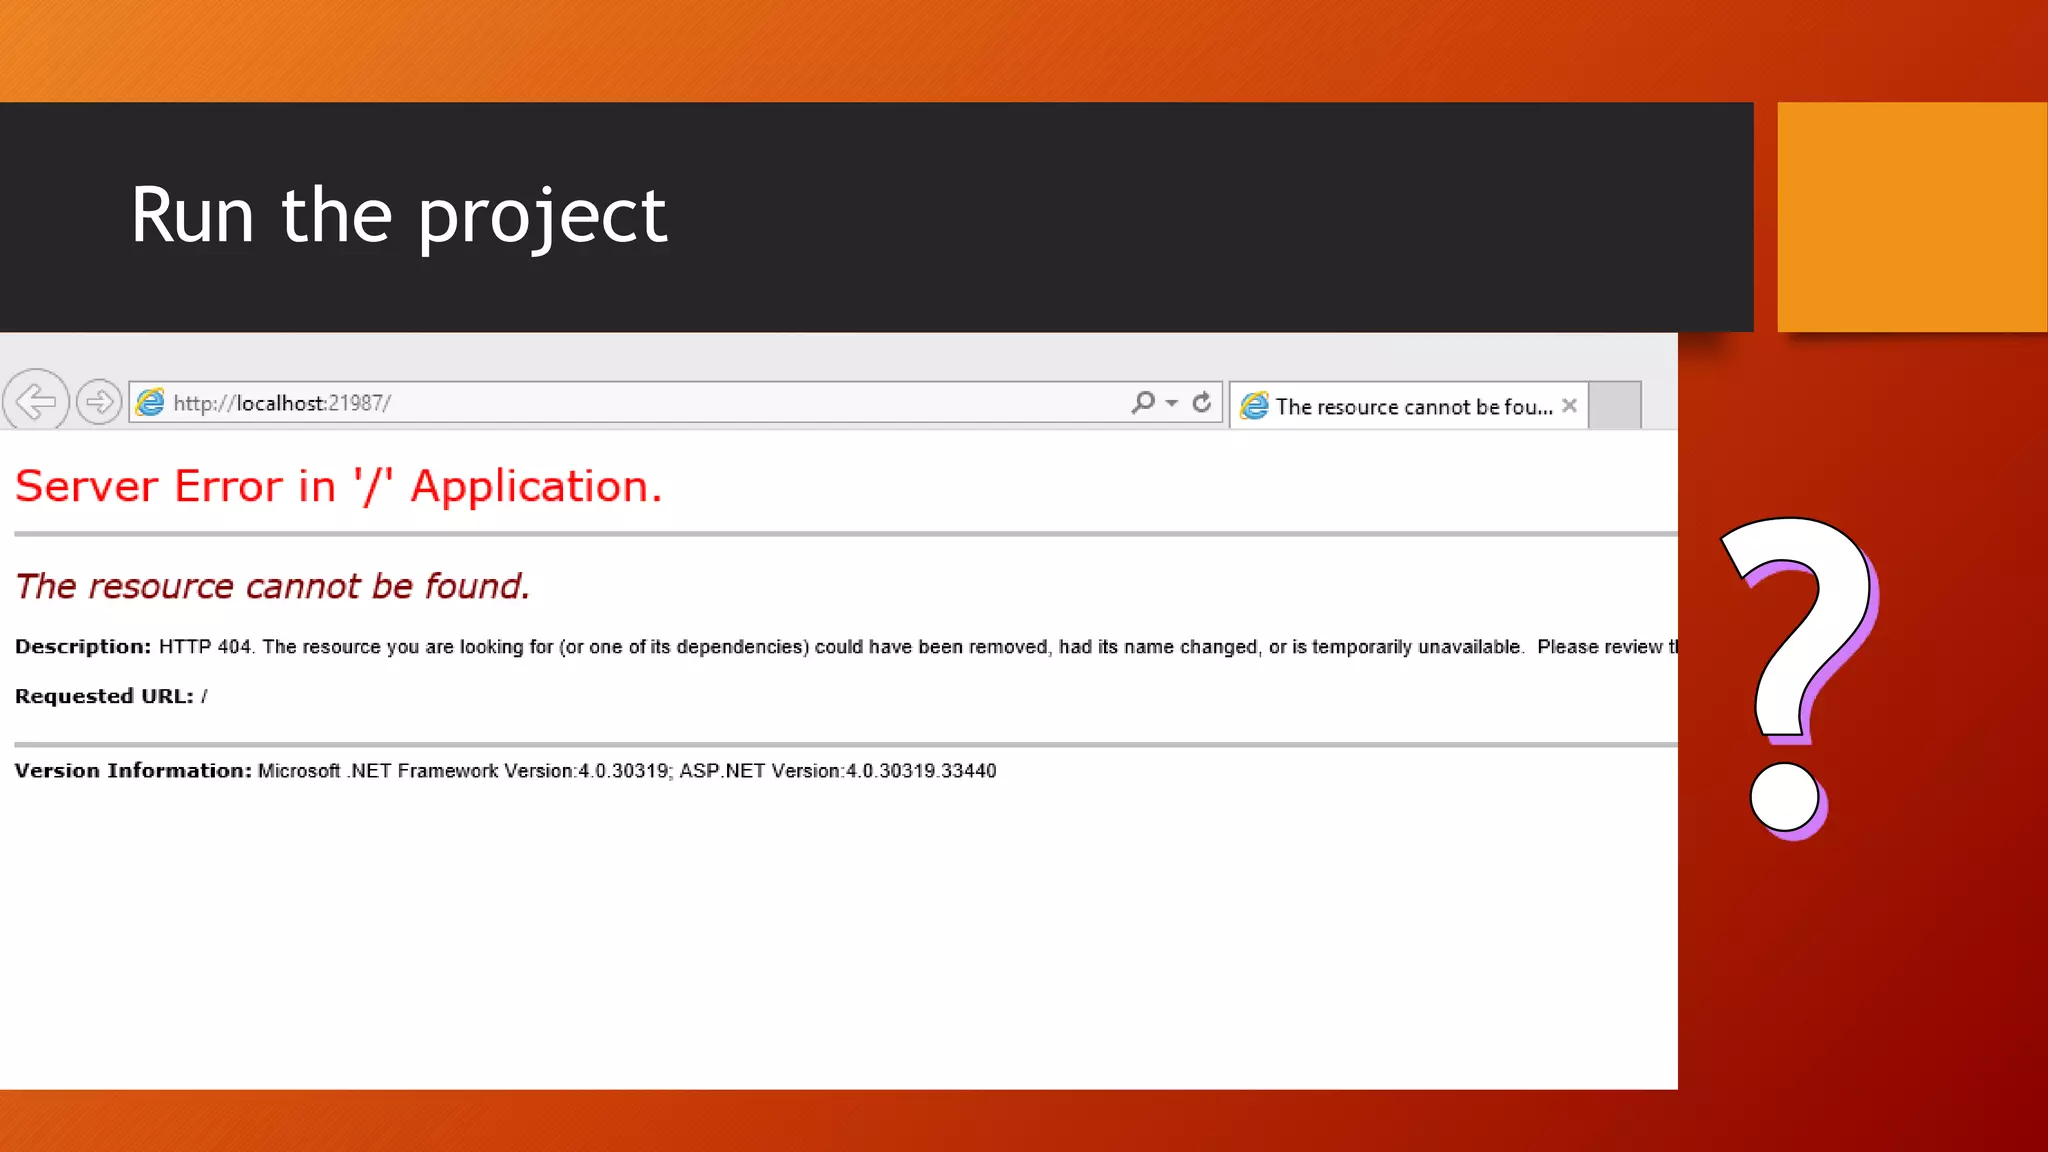Click the bold 'Description:' label
The width and height of the screenshot is (2048, 1152).
tap(83, 647)
